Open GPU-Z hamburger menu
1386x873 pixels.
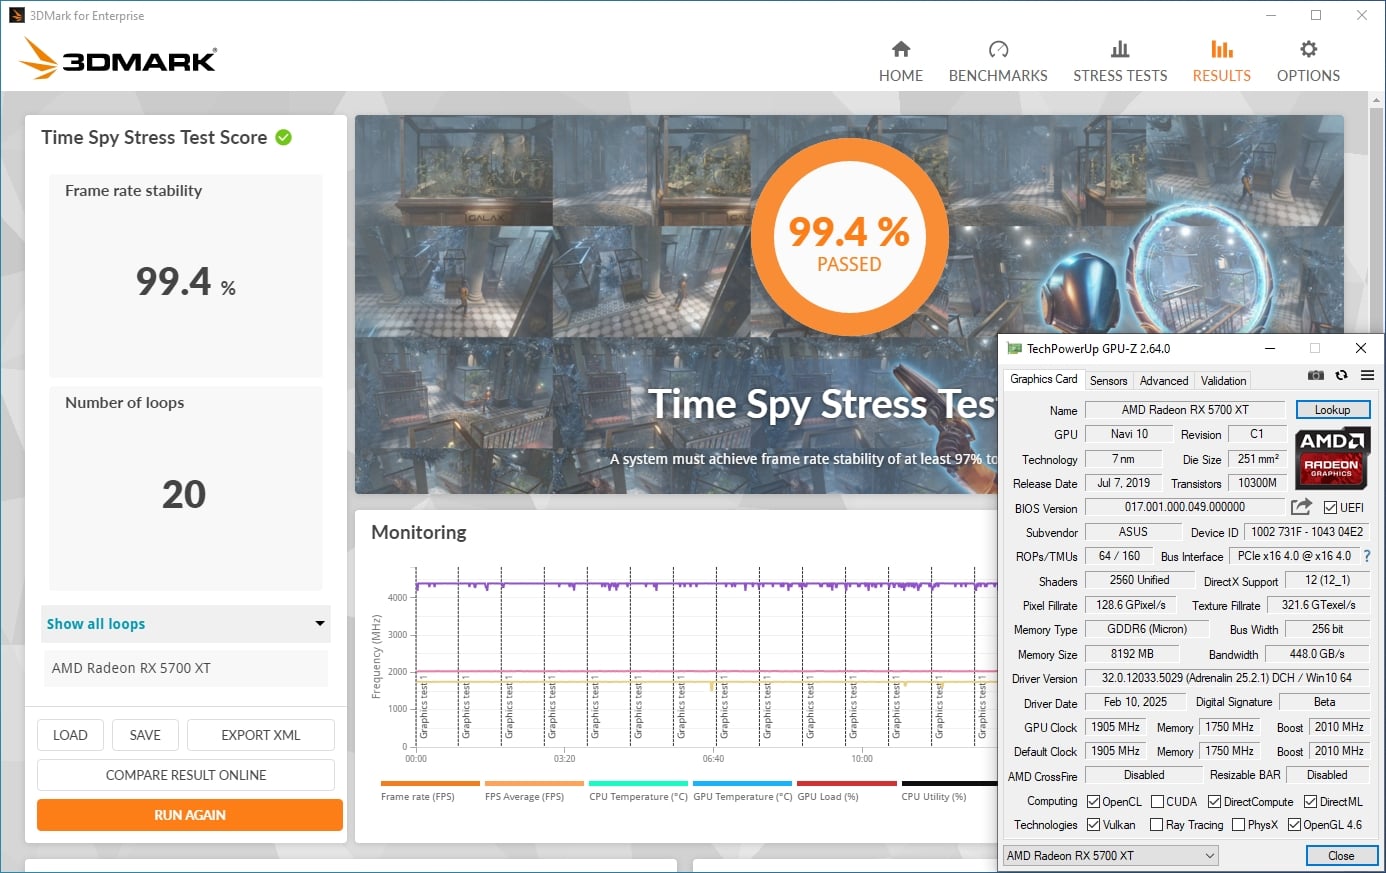pyautogui.click(x=1367, y=375)
